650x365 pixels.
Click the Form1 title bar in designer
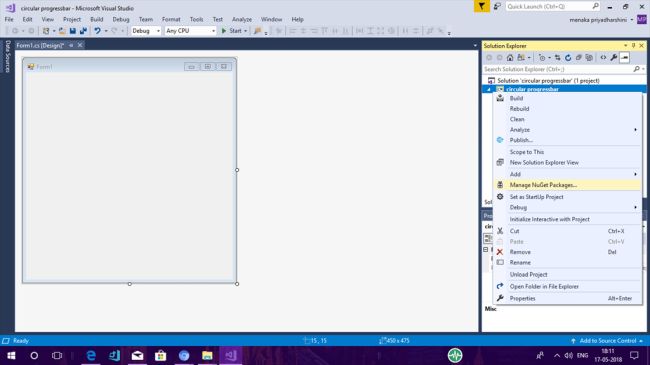point(129,66)
